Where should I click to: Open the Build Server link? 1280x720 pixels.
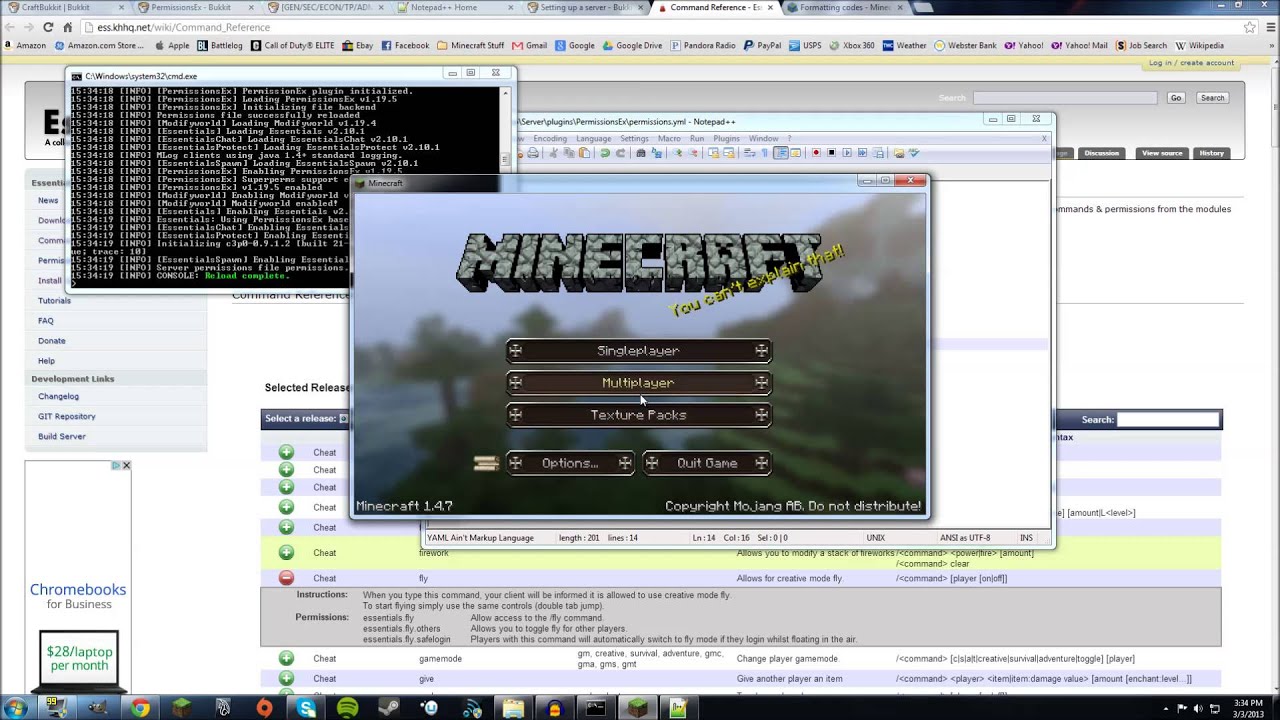[x=62, y=437]
